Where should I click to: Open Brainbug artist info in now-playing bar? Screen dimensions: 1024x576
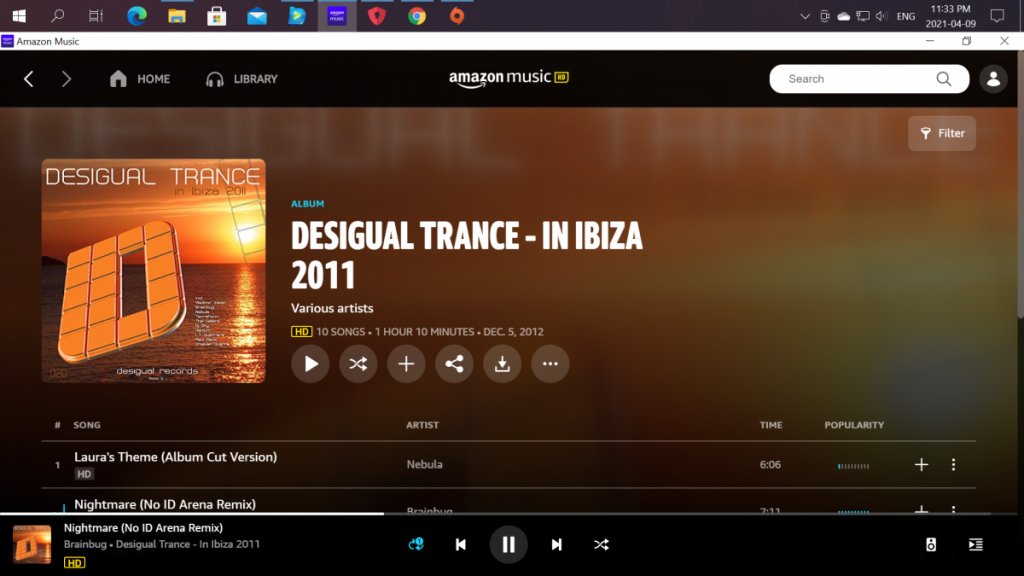[85, 544]
